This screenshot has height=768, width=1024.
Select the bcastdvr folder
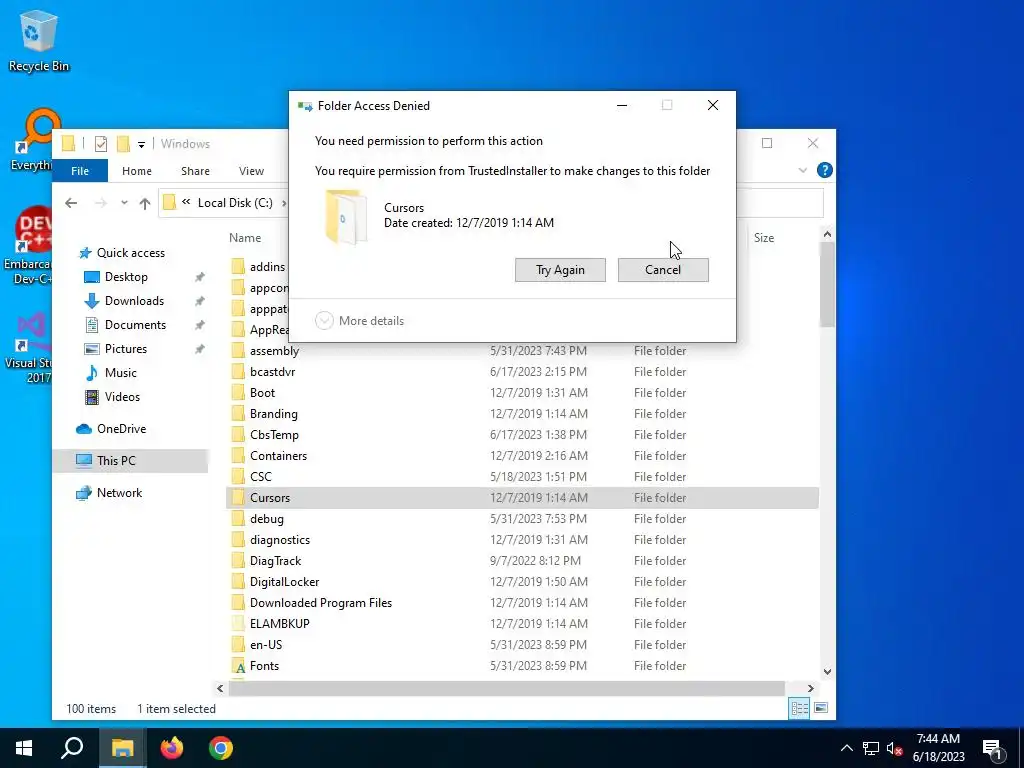tap(272, 372)
